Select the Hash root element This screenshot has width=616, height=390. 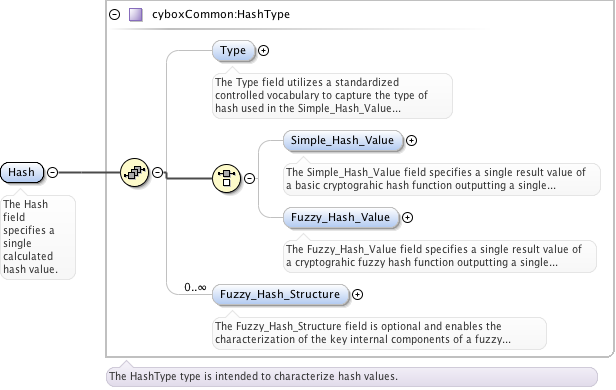tap(22, 172)
